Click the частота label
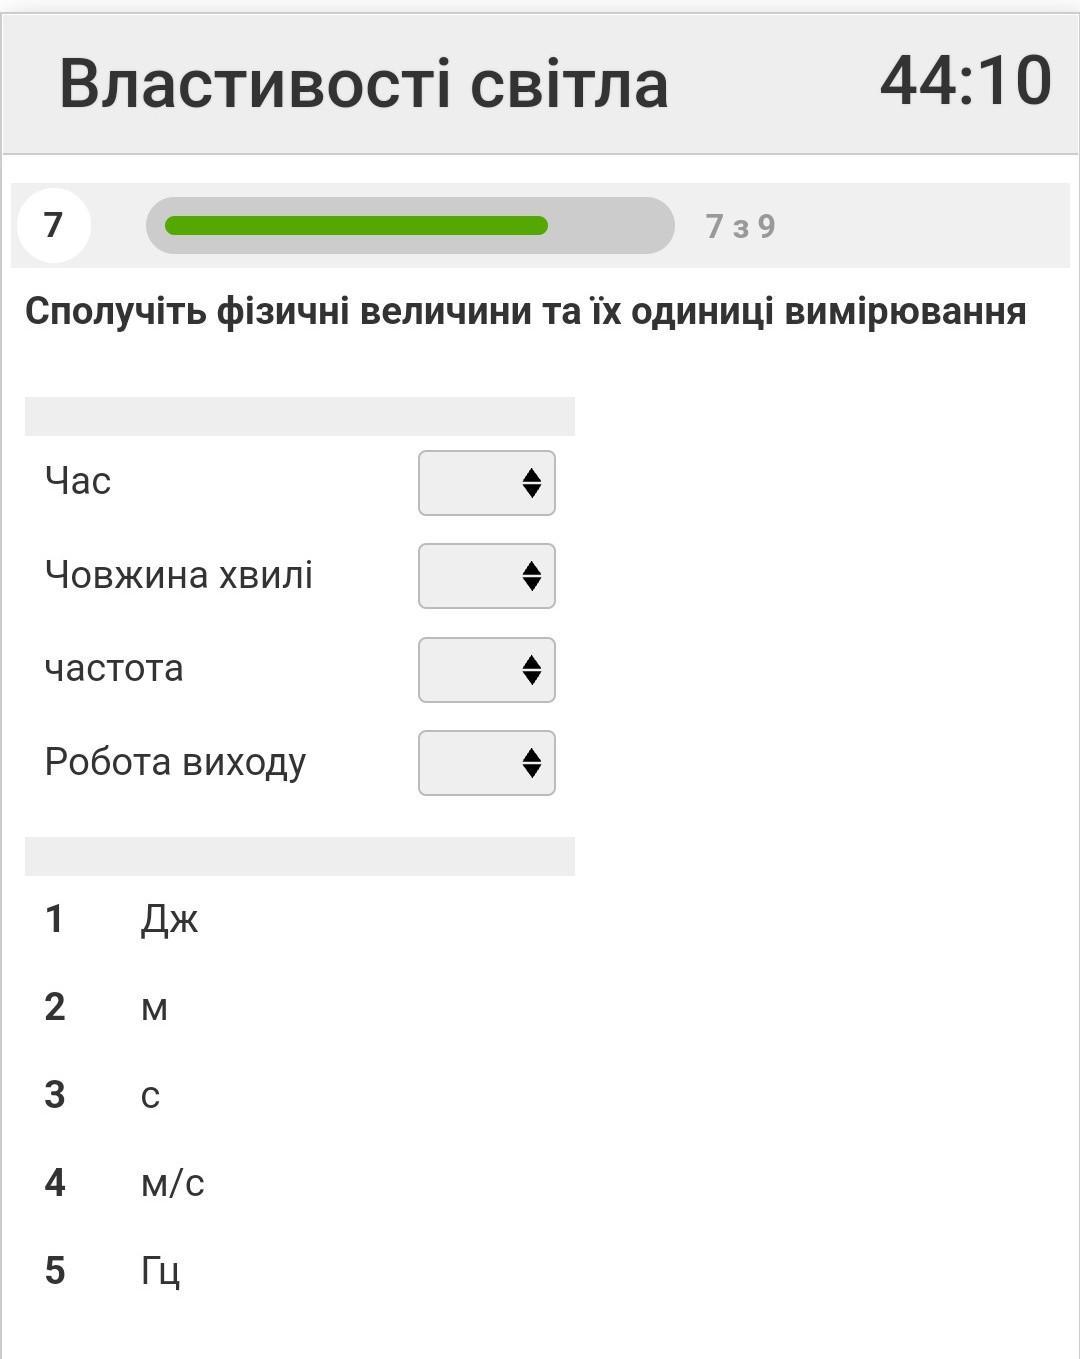Viewport: 1080px width, 1359px height. tap(114, 668)
